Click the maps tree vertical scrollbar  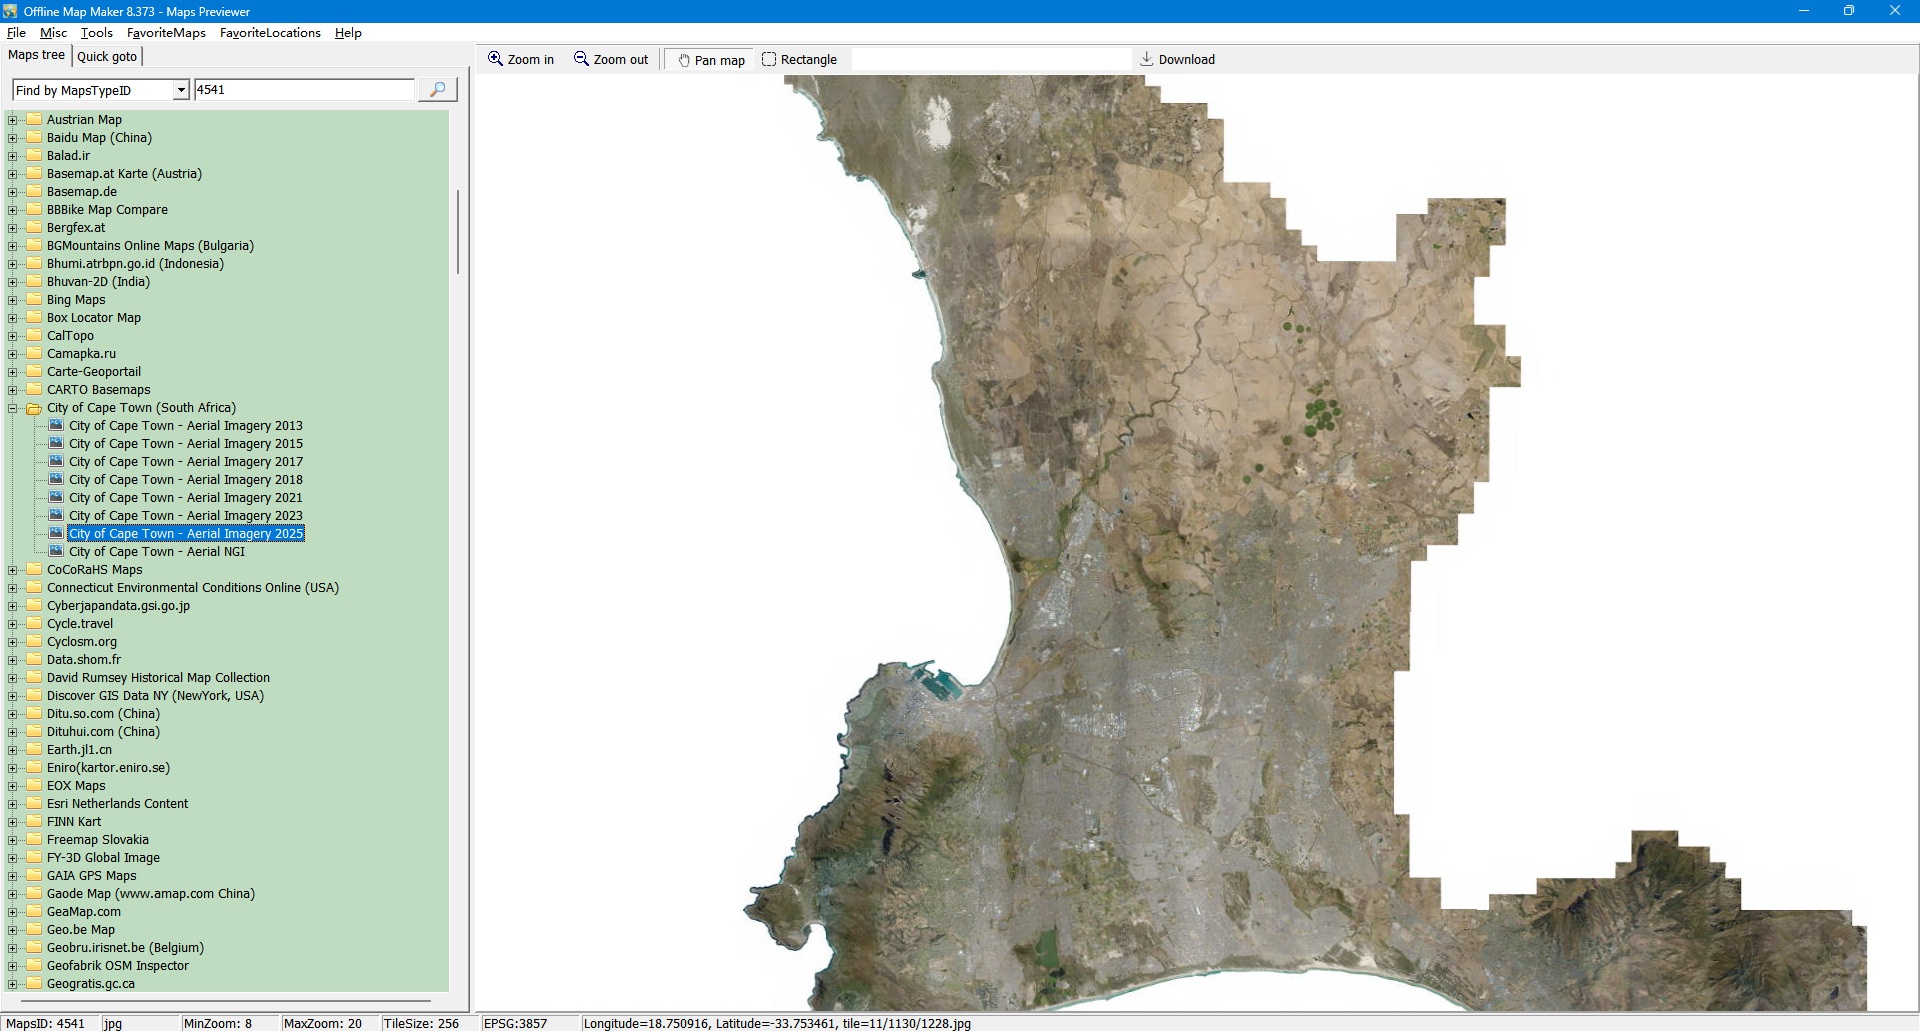(x=458, y=232)
